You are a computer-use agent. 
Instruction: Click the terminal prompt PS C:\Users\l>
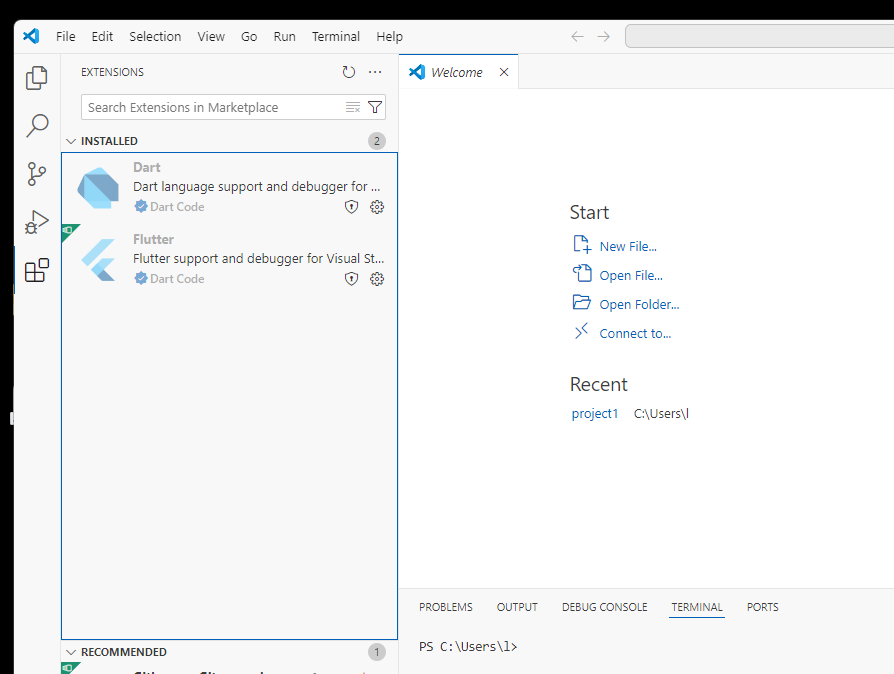[468, 647]
